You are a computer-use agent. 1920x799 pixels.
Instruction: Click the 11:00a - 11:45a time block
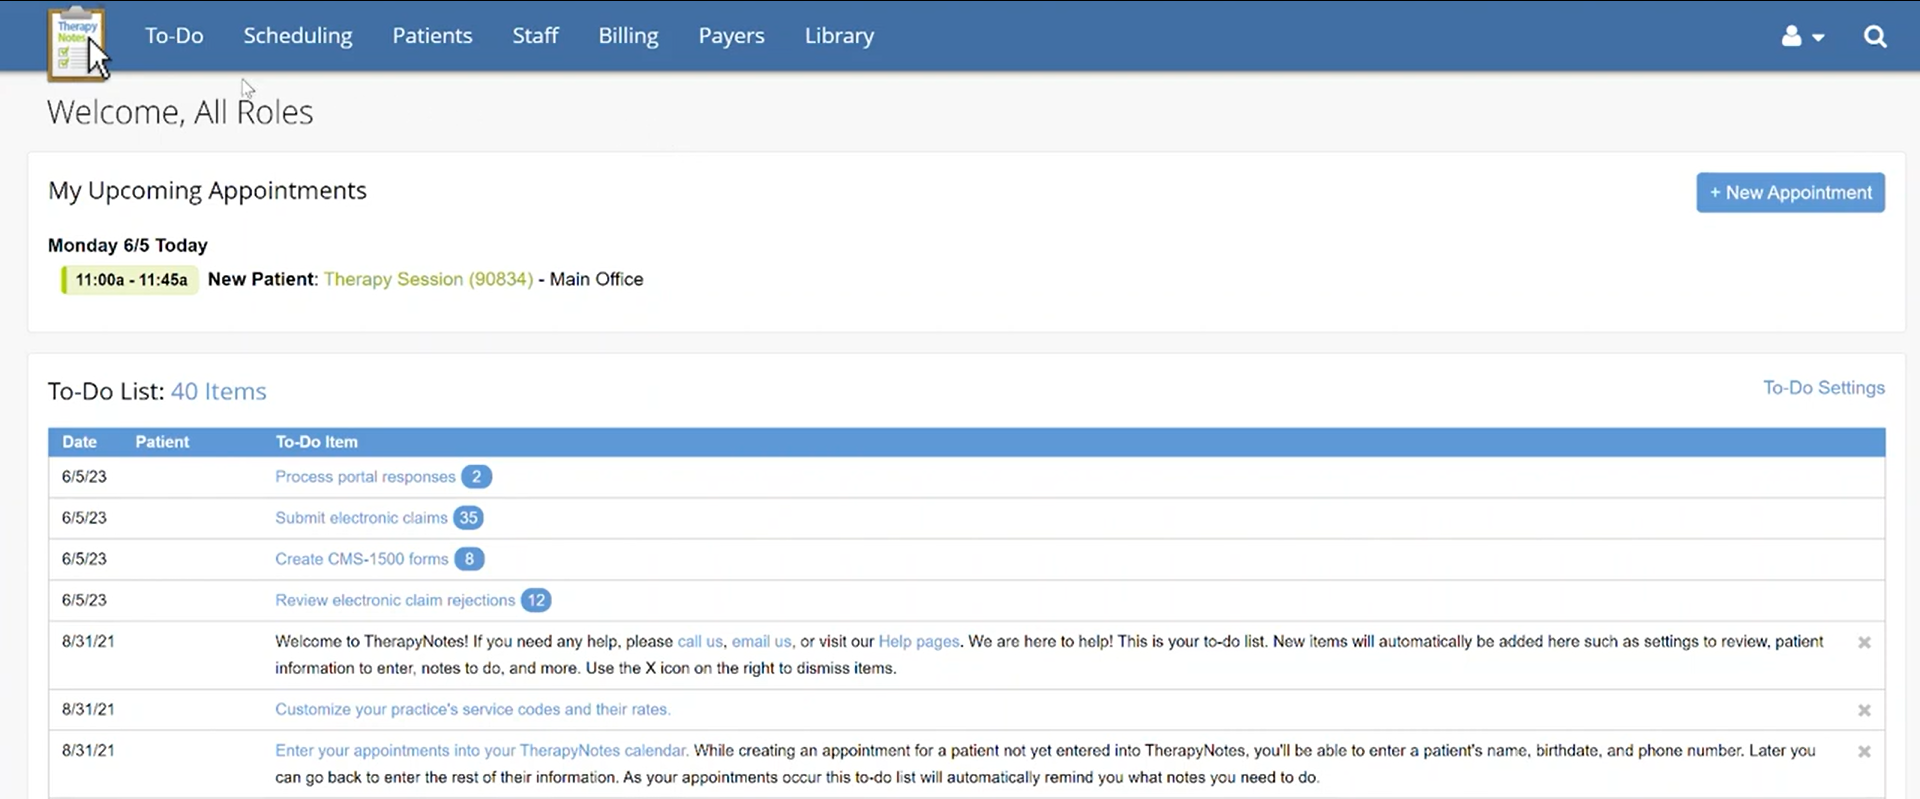[x=131, y=280]
